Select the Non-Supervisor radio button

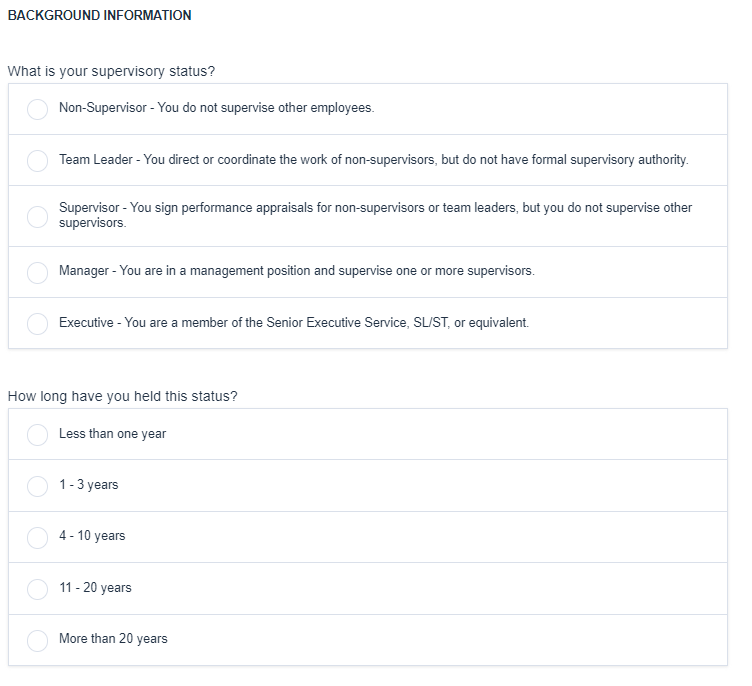(37, 109)
